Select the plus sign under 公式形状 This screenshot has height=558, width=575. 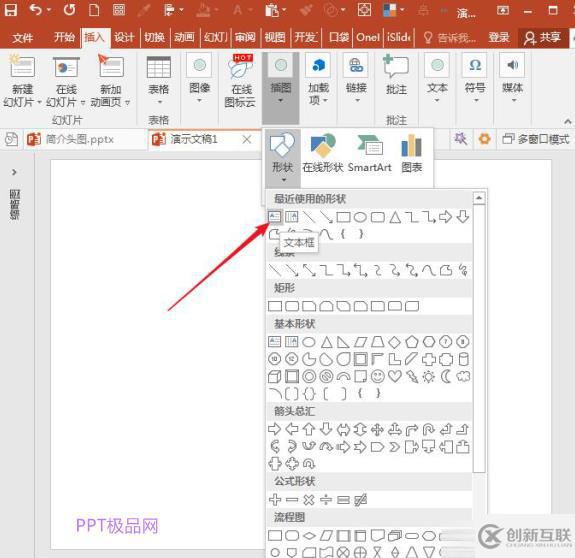tap(275, 499)
